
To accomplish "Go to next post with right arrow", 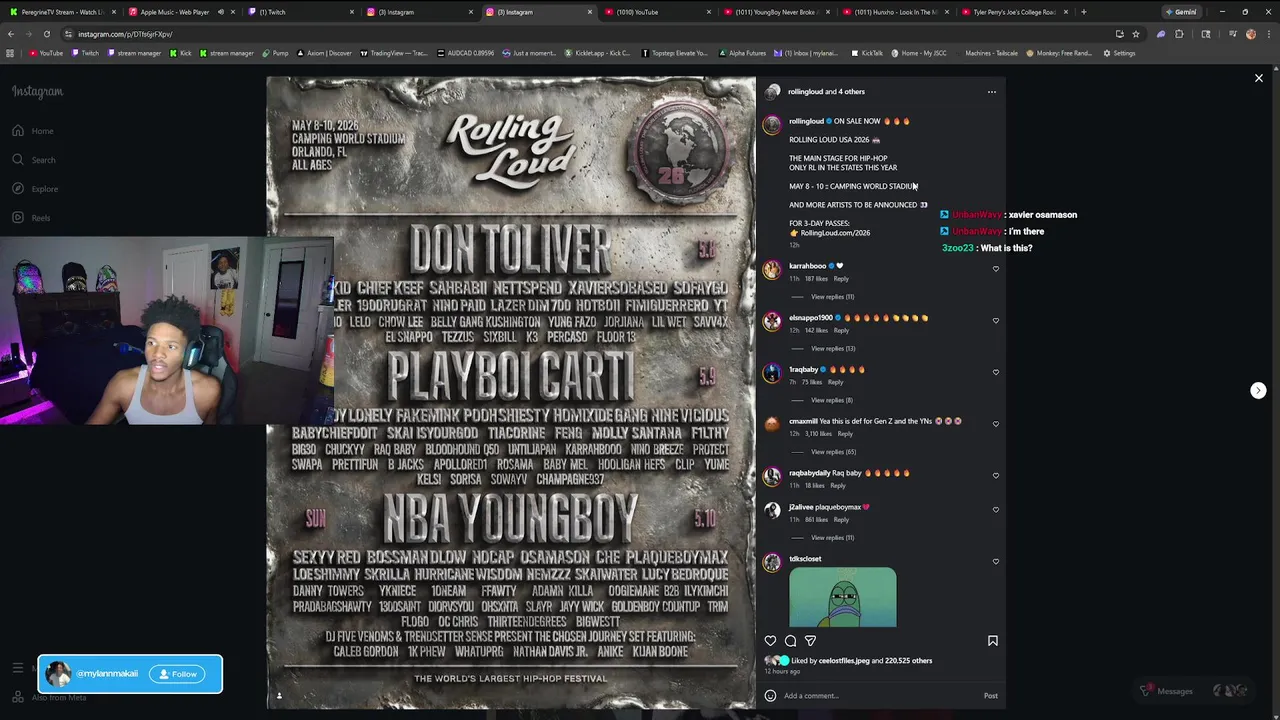I will [1258, 391].
